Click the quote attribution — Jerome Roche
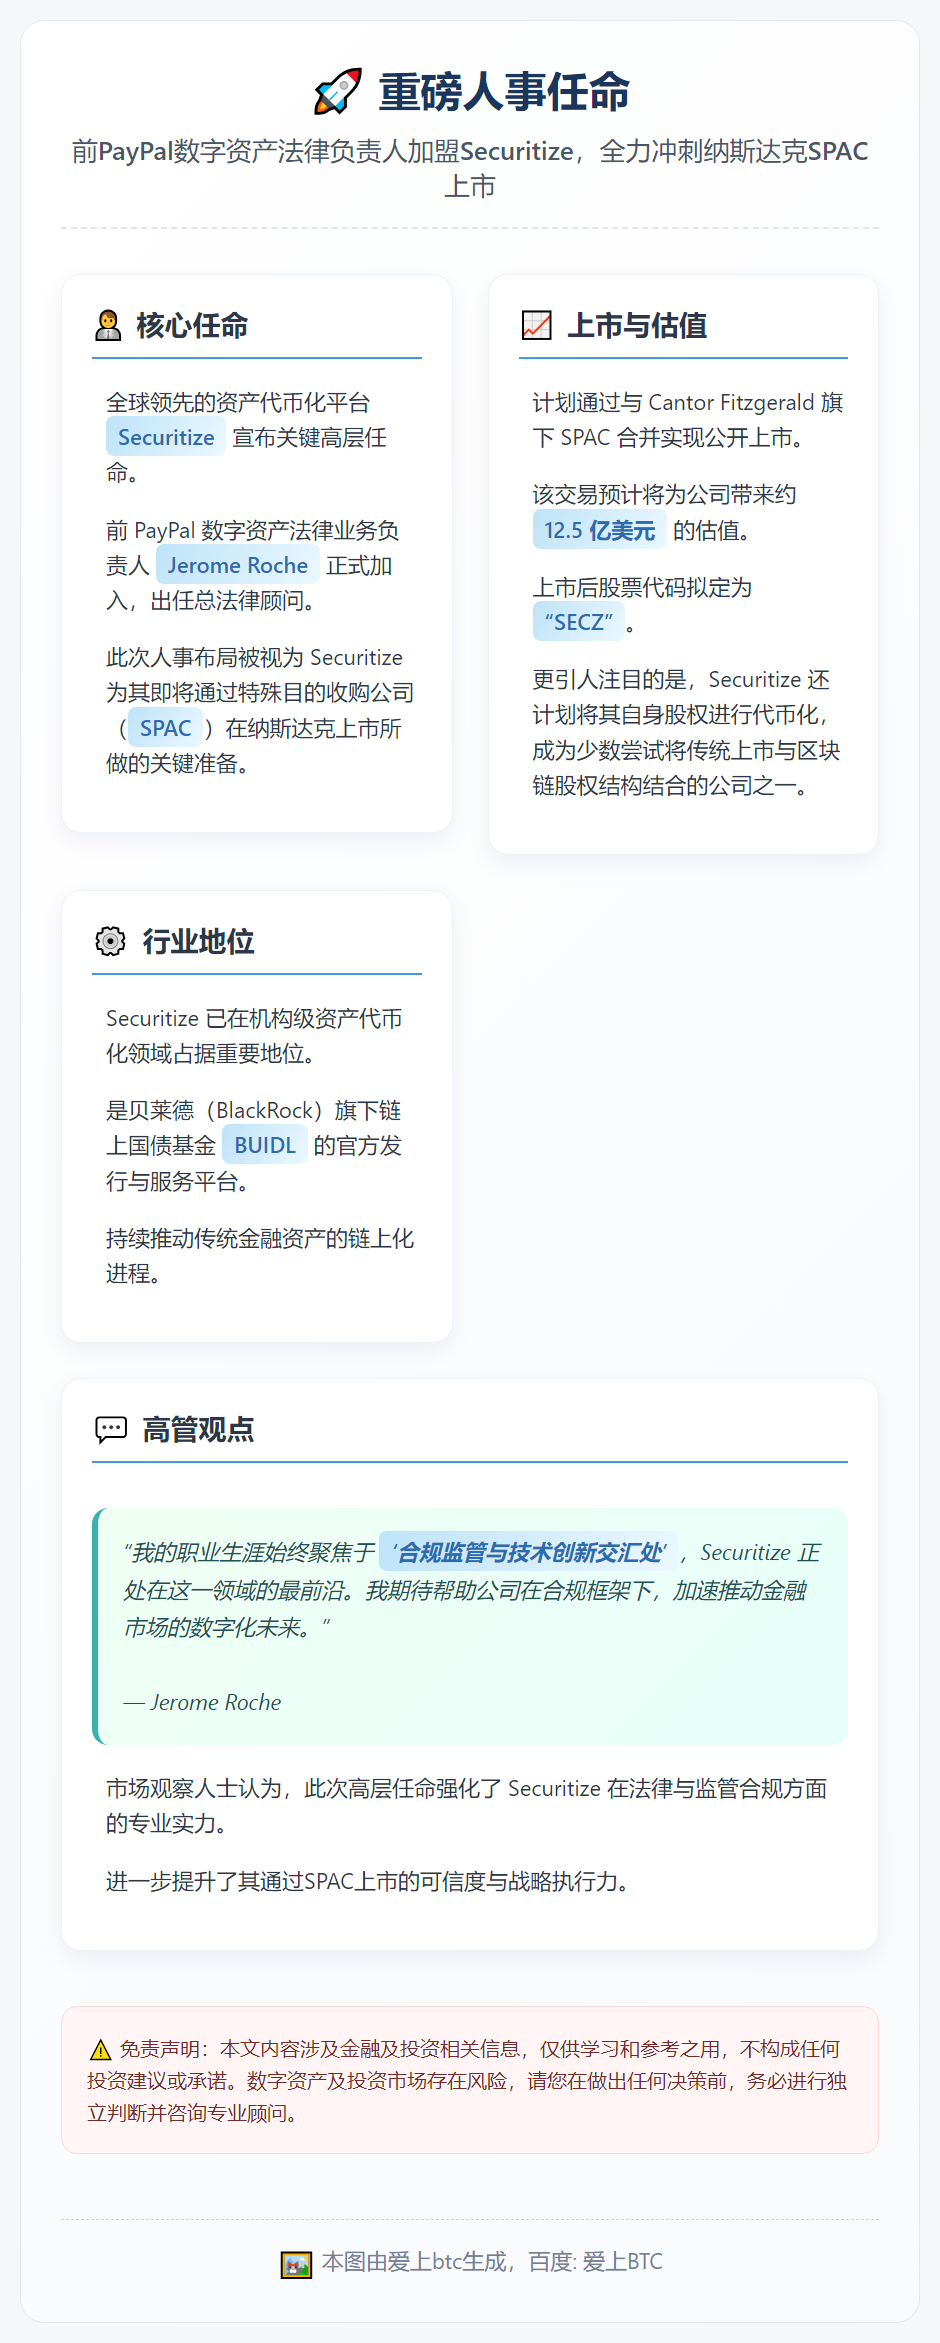The height and width of the screenshot is (2343, 940). pyautogui.click(x=203, y=1702)
